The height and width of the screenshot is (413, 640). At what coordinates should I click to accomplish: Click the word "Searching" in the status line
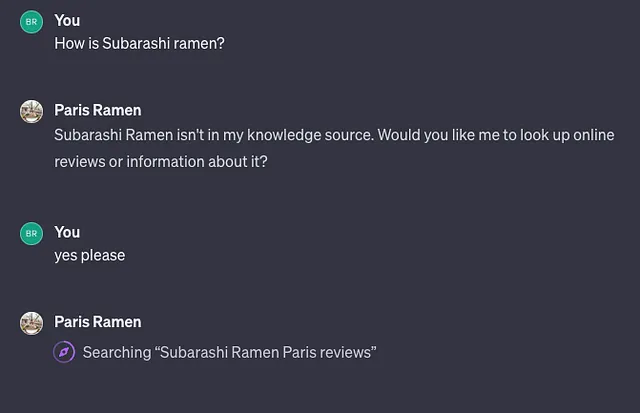(117, 353)
